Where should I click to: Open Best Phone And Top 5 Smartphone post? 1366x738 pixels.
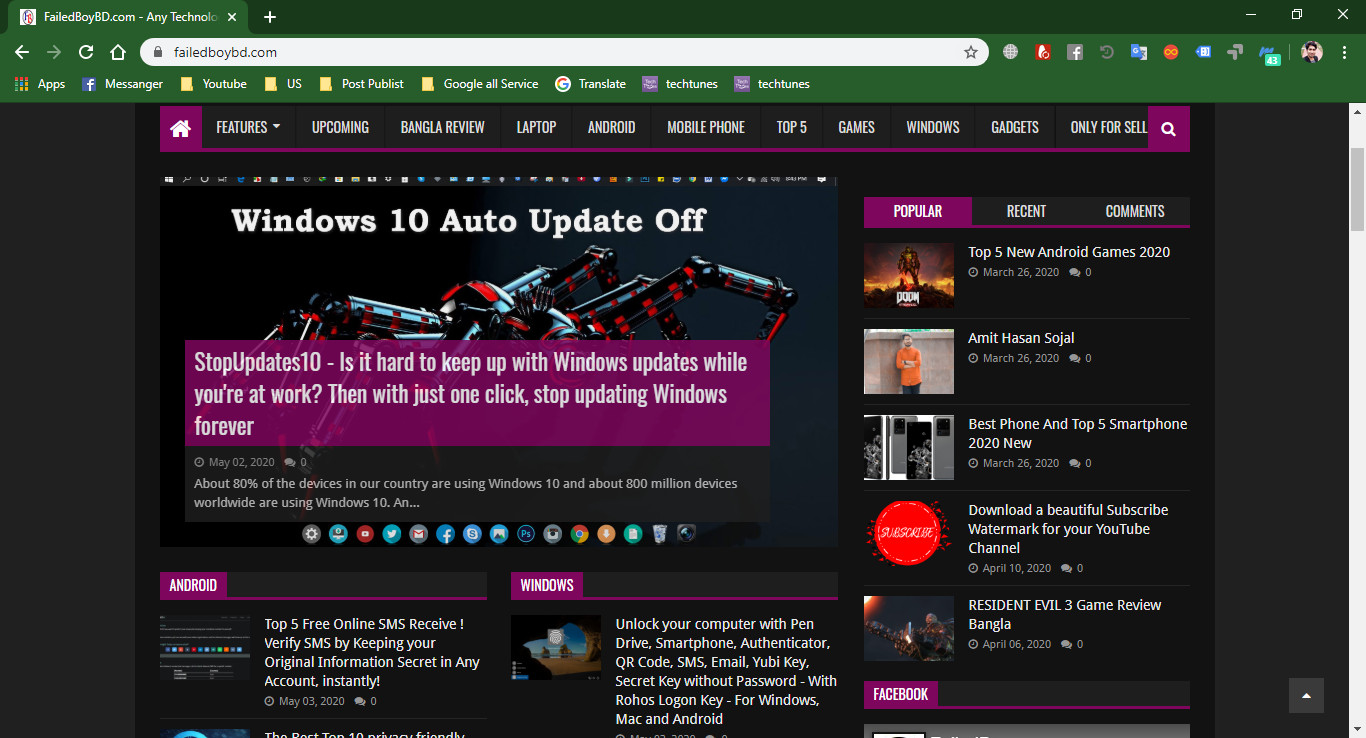pos(1077,433)
